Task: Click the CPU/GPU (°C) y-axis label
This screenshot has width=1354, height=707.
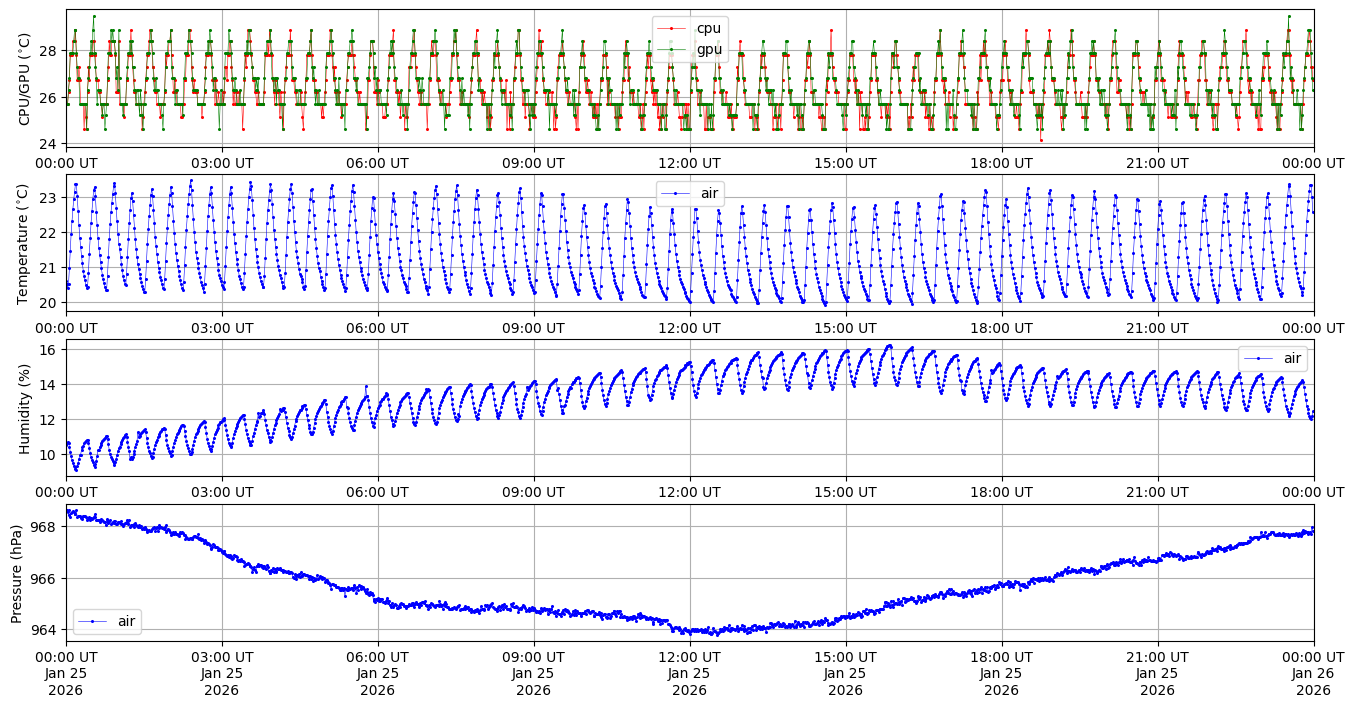Action: (x=25, y=78)
